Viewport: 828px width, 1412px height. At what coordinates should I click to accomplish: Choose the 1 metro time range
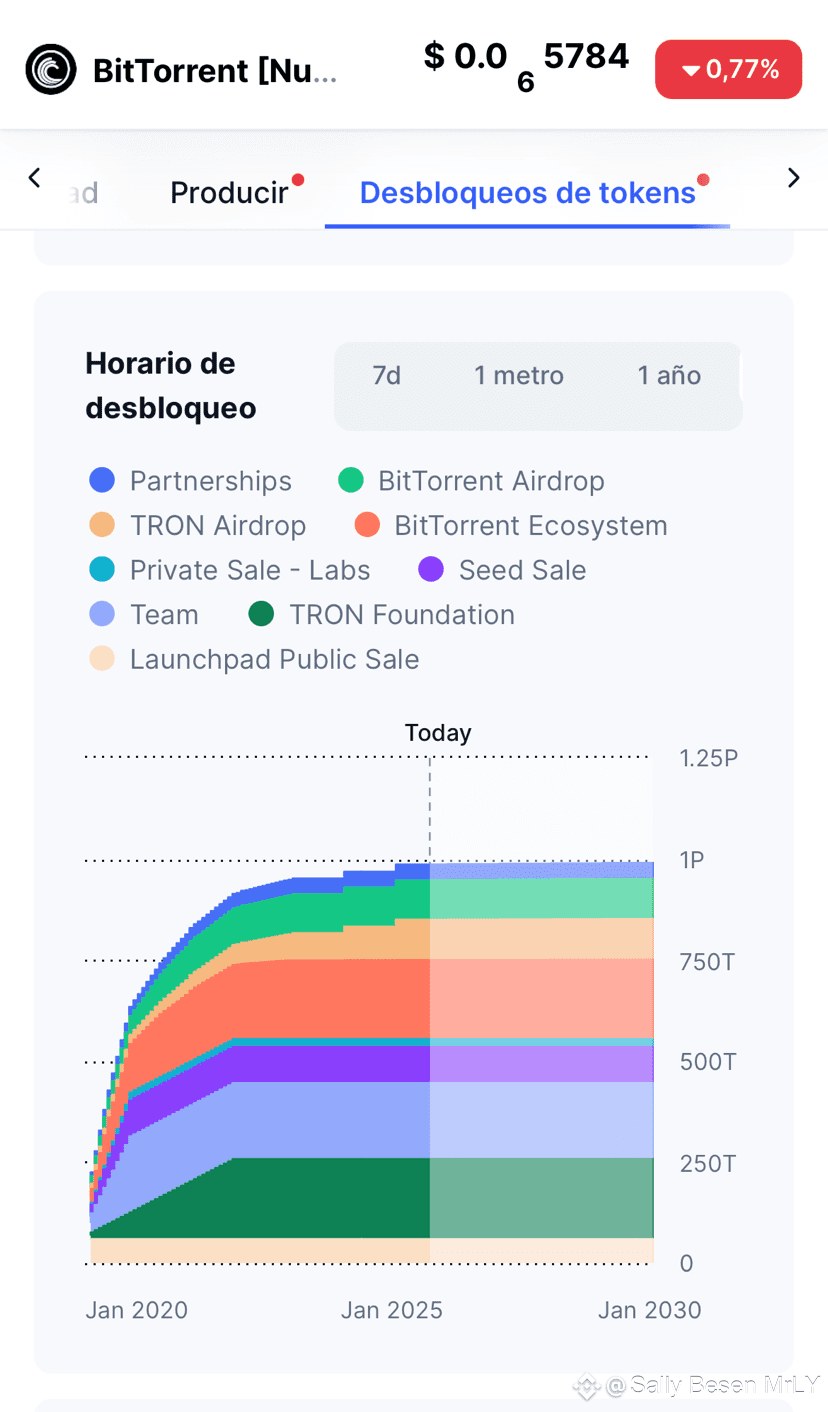click(x=519, y=376)
